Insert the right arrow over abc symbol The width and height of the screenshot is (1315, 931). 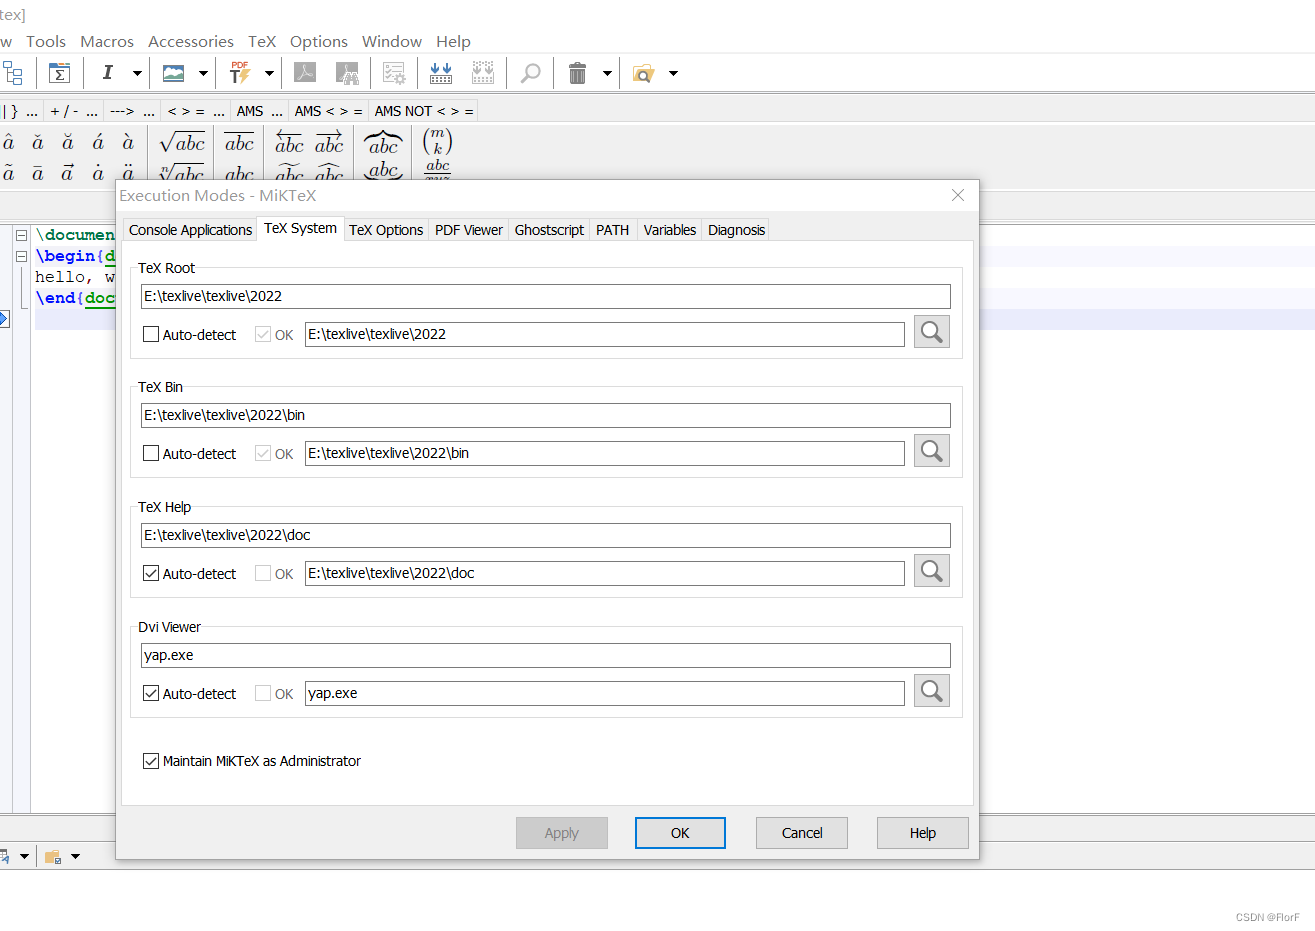tap(329, 143)
